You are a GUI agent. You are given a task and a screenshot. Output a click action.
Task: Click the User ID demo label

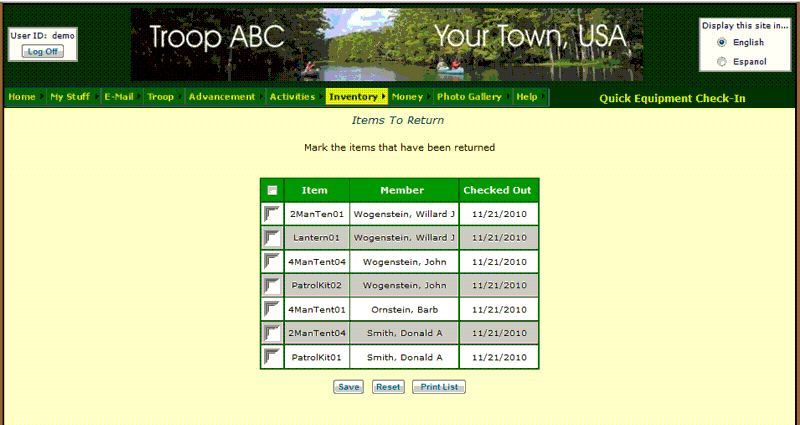pyautogui.click(x=42, y=36)
